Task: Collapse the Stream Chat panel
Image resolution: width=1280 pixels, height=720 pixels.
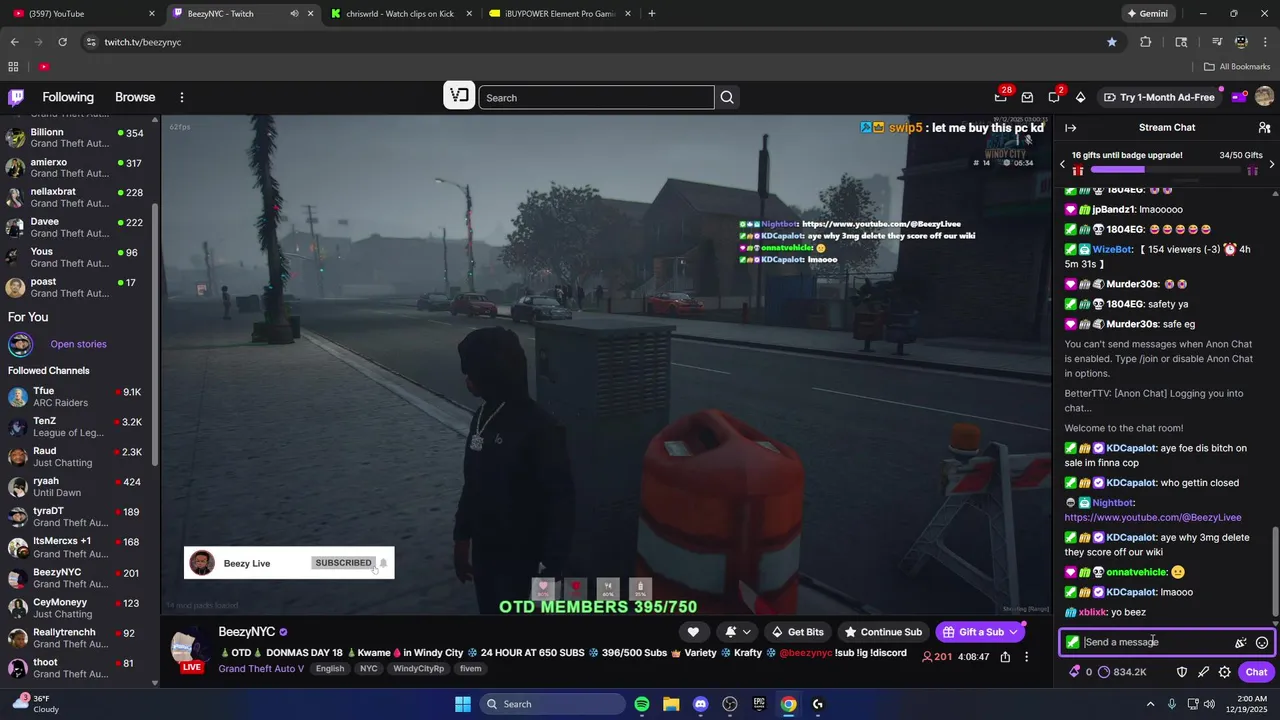Action: tap(1070, 127)
